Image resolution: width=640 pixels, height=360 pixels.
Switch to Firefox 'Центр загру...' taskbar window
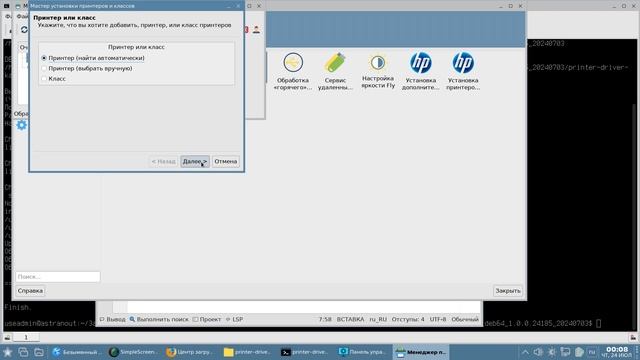190,352
